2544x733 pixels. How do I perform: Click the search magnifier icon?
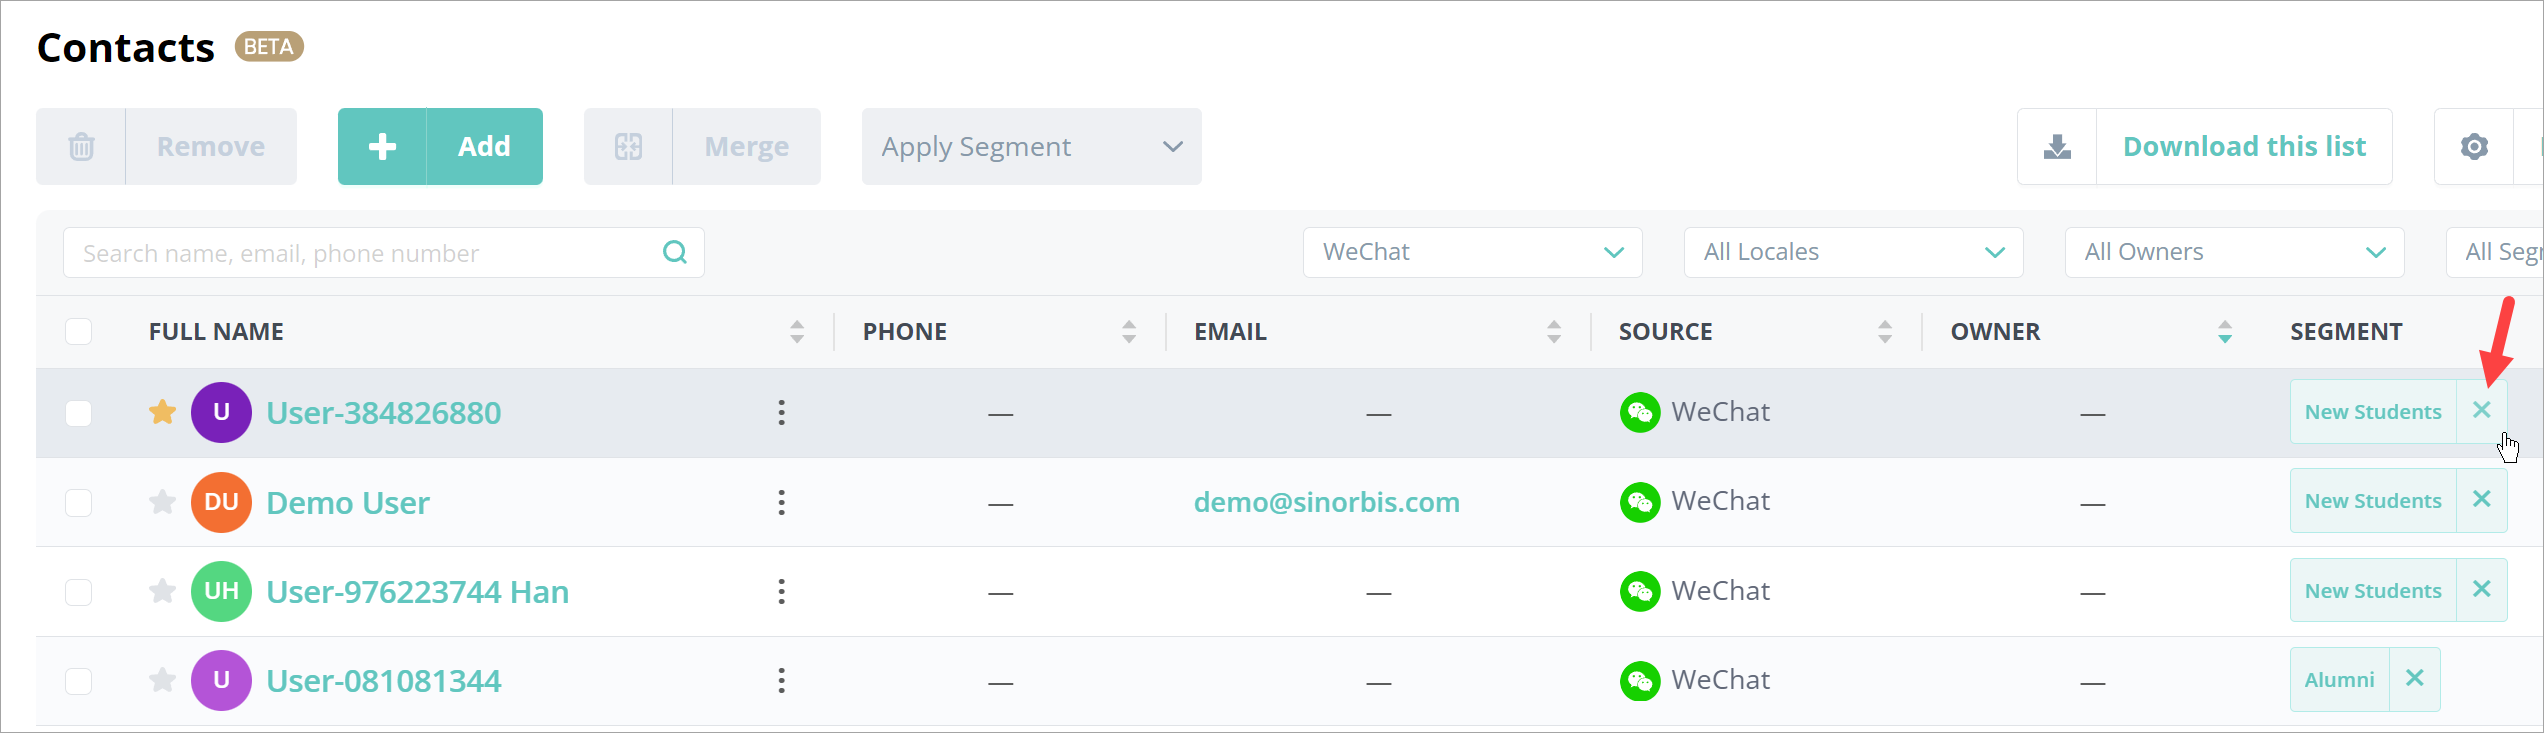point(675,252)
